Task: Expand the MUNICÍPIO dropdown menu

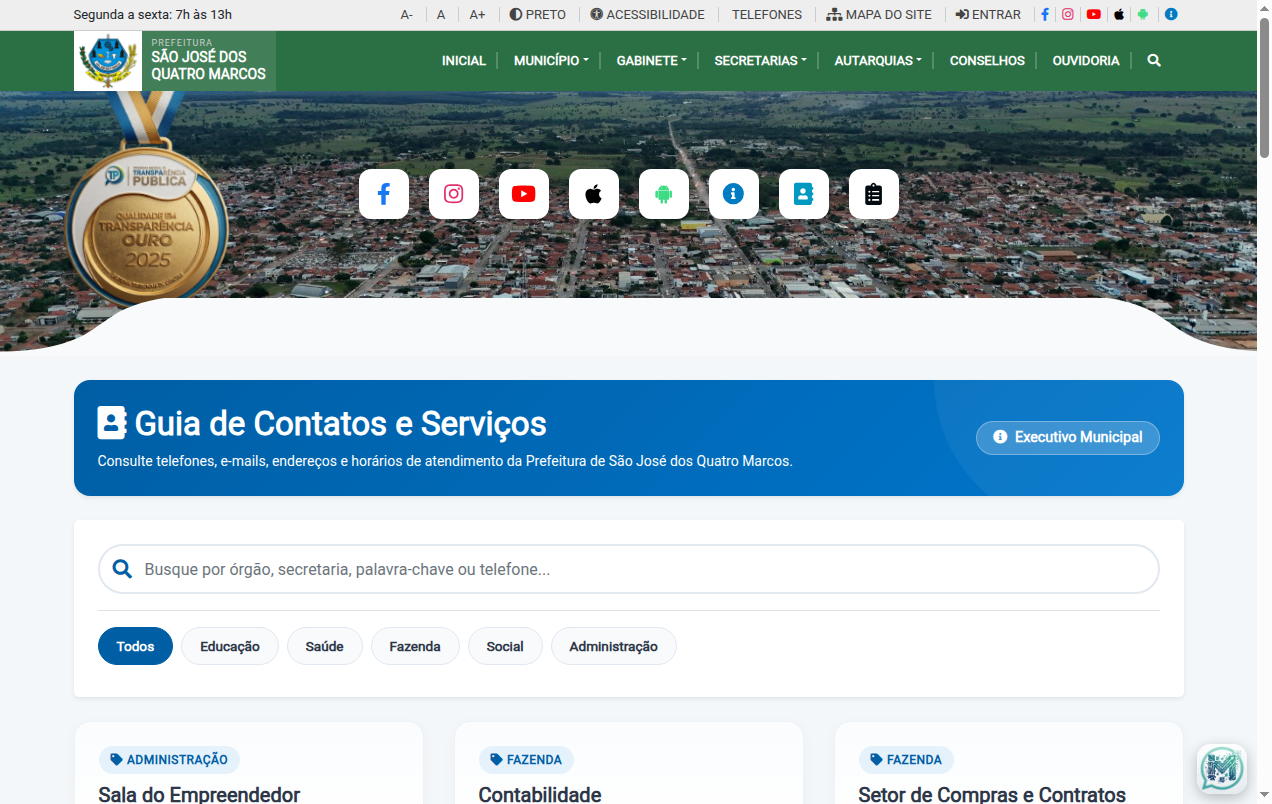Action: [x=551, y=61]
